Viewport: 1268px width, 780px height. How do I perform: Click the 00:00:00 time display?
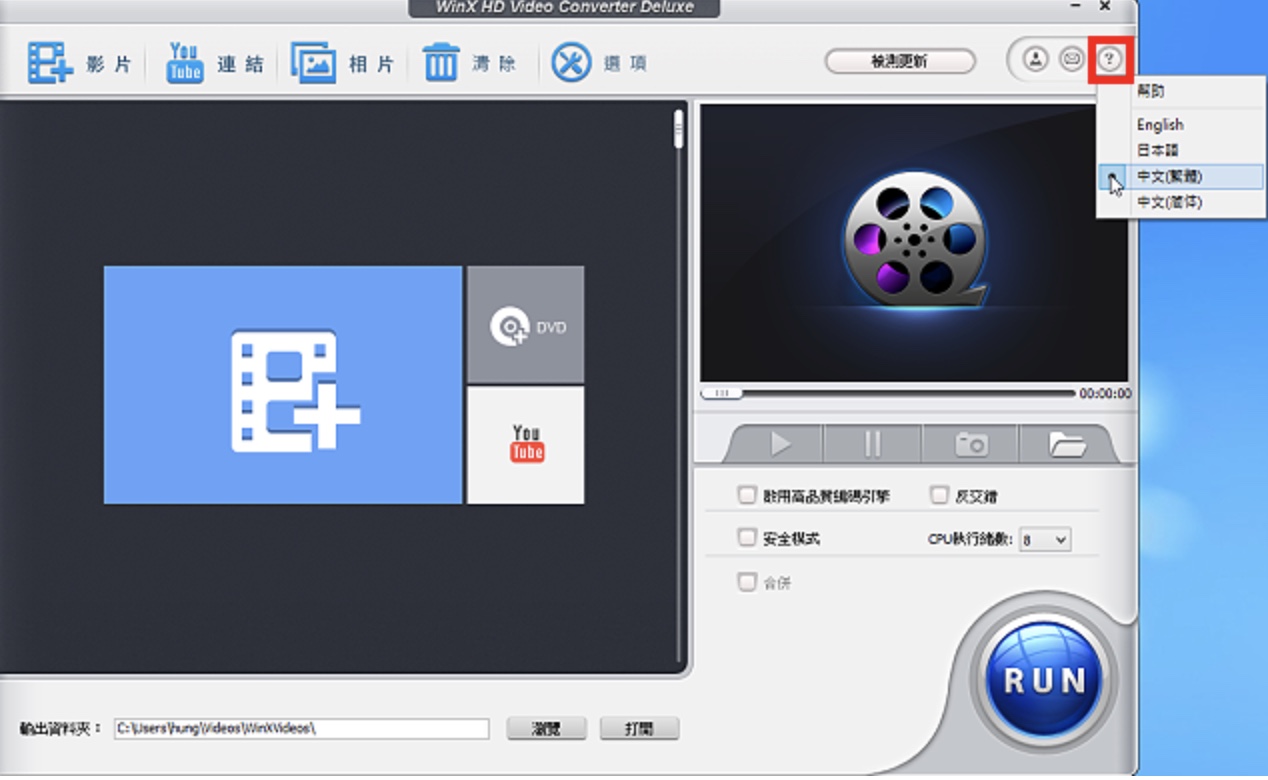pos(1105,394)
